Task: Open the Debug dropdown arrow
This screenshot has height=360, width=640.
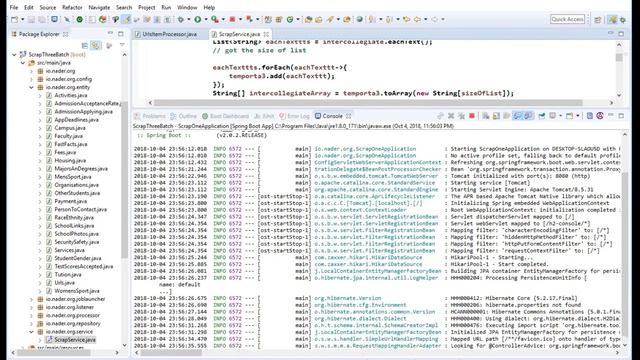Action: click(x=188, y=20)
